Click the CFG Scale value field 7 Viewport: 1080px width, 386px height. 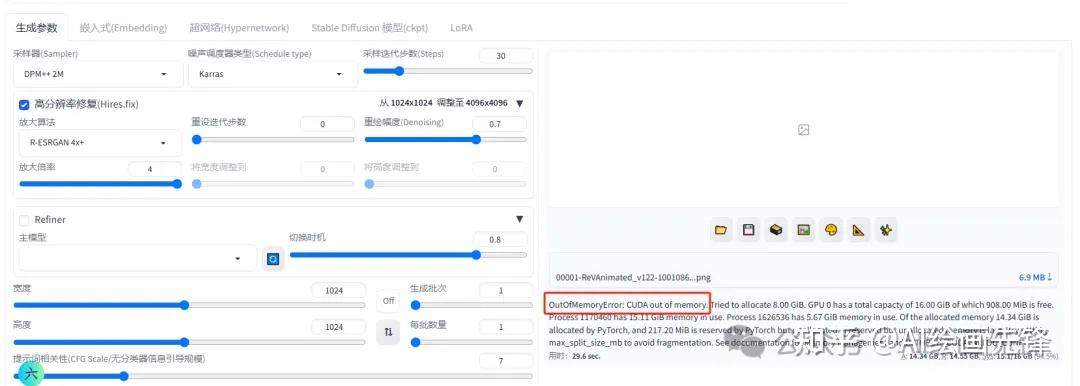pyautogui.click(x=505, y=361)
